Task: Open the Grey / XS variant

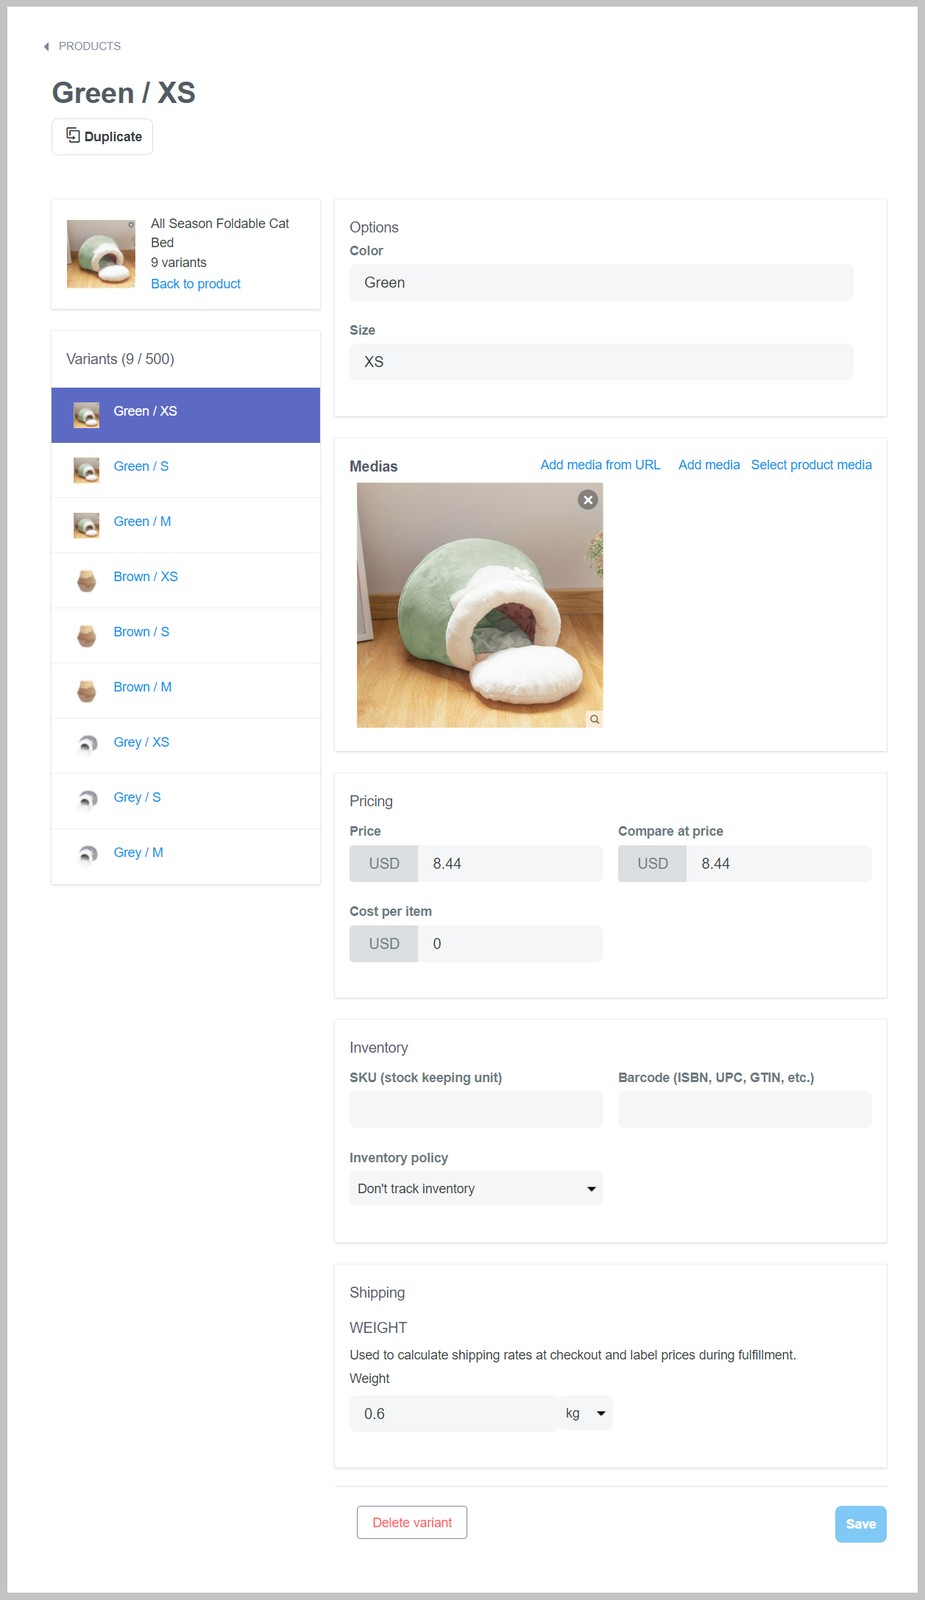Action: pos(186,745)
